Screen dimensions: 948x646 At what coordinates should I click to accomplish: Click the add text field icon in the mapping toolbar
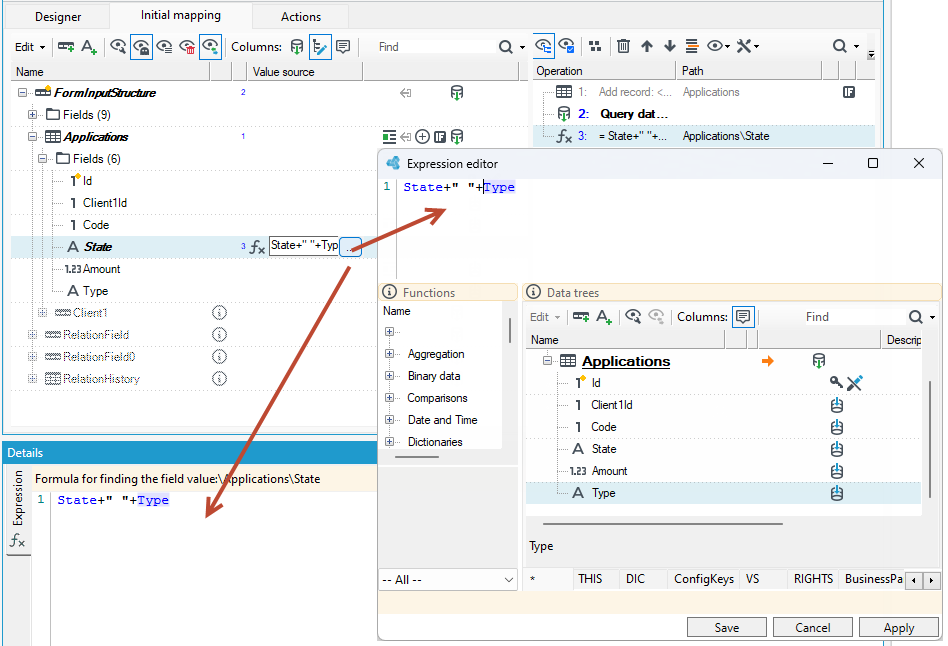click(89, 47)
